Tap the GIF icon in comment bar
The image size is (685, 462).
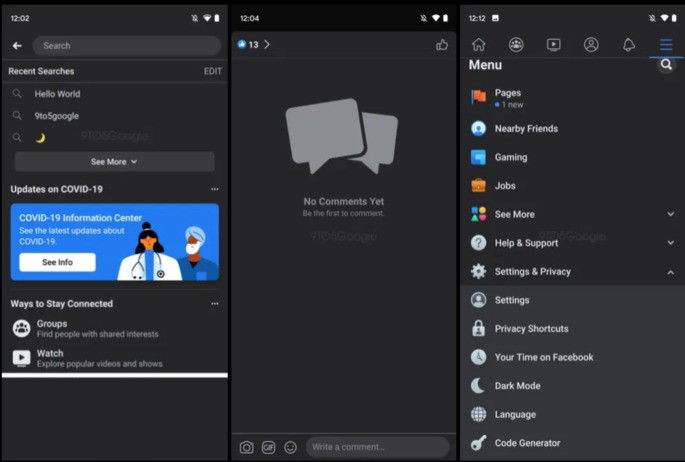(x=268, y=447)
